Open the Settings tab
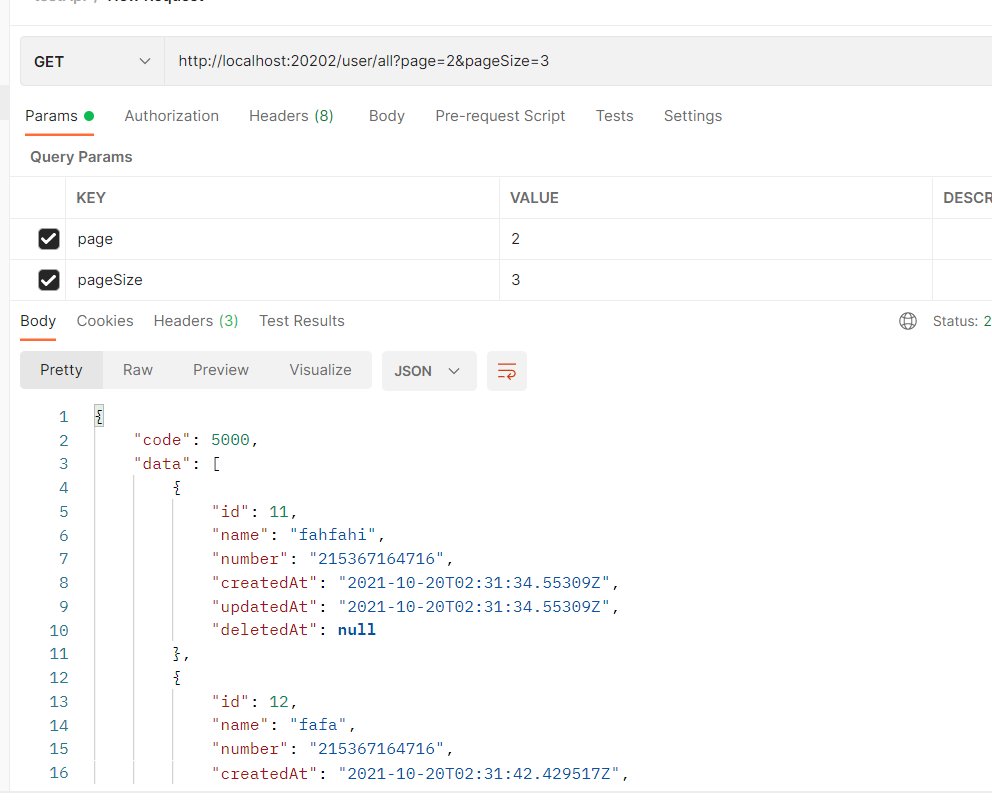992x800 pixels. click(693, 116)
